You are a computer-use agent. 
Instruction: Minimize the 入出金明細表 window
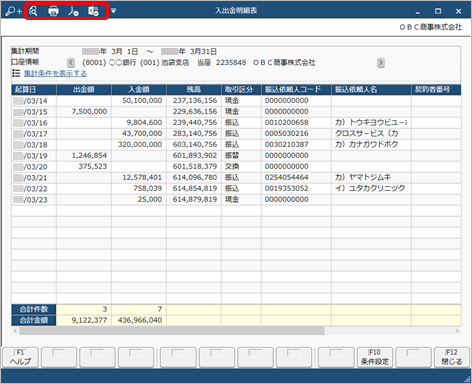[x=418, y=12]
